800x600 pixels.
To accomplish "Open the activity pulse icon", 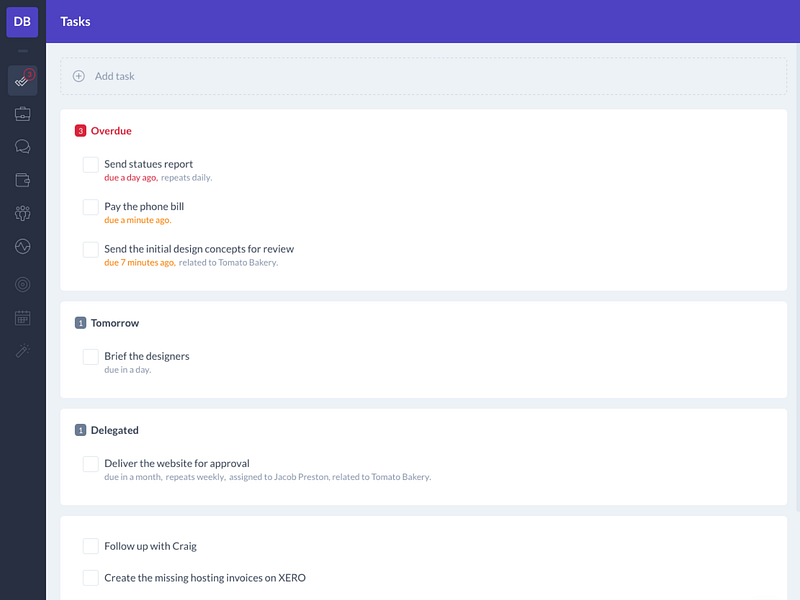I will [22, 246].
